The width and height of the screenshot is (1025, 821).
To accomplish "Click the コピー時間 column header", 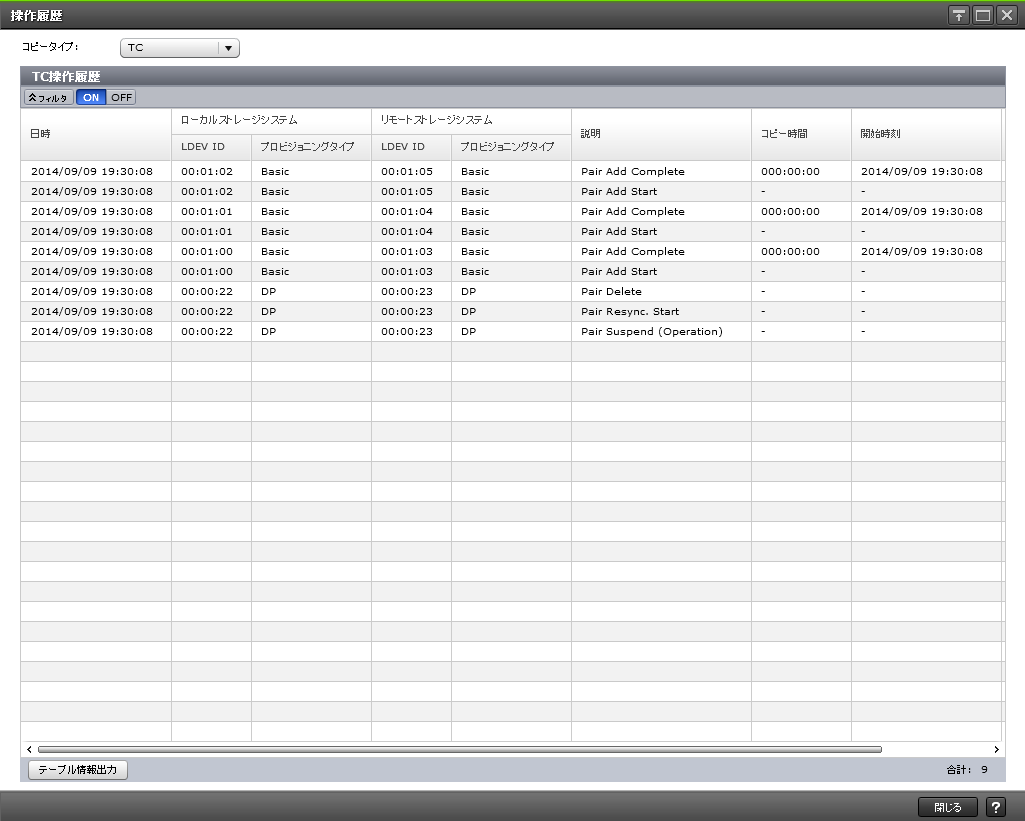I will coord(801,134).
